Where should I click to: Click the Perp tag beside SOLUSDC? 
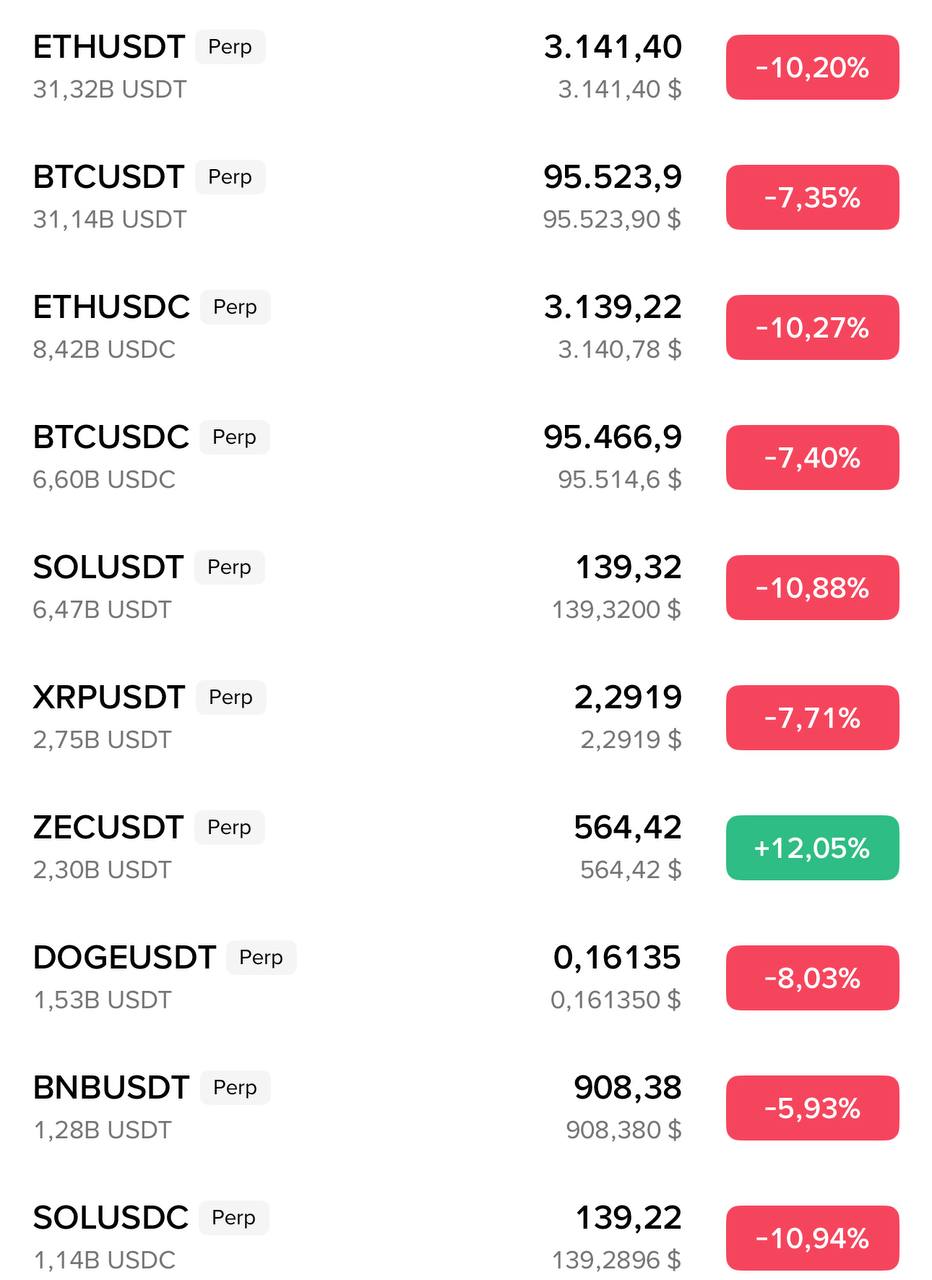[x=234, y=1217]
